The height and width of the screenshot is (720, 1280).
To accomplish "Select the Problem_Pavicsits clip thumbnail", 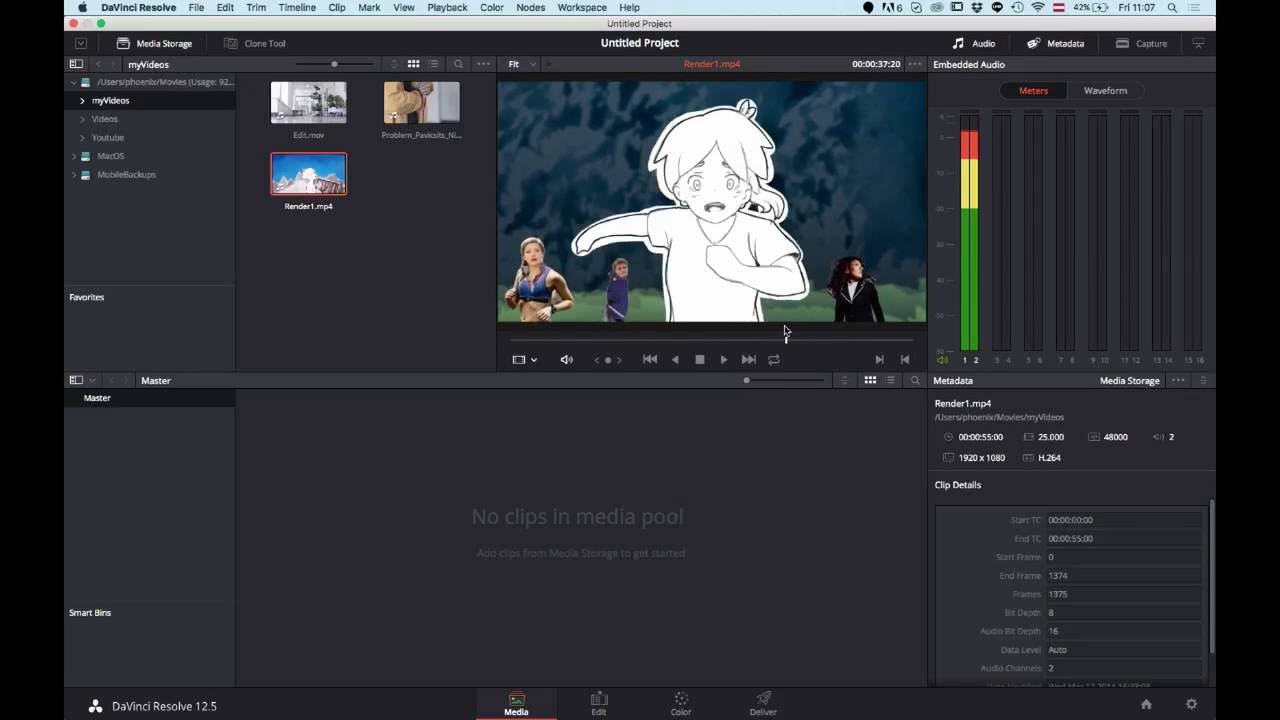I will coord(421,103).
